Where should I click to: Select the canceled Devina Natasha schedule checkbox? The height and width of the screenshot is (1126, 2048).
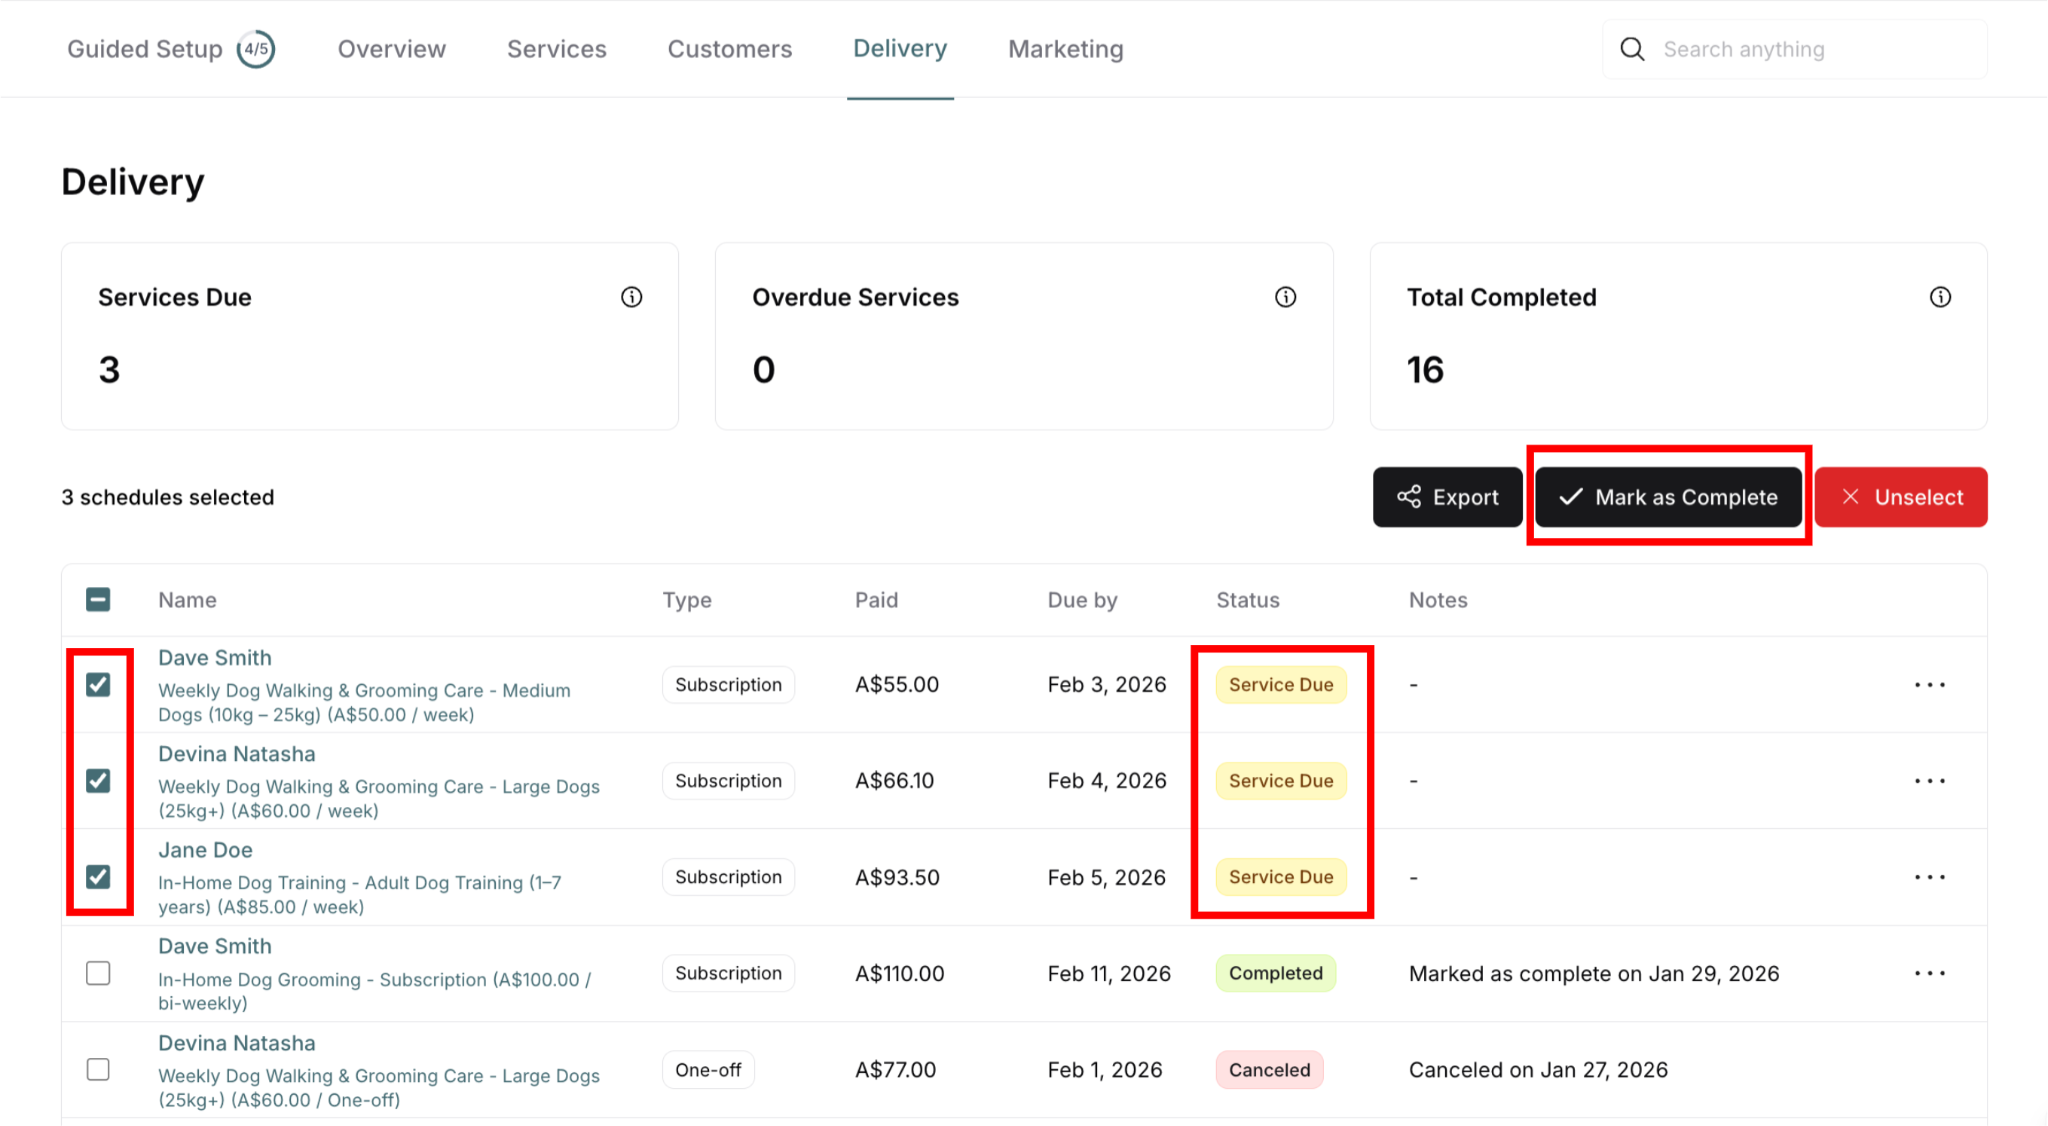pos(98,1069)
